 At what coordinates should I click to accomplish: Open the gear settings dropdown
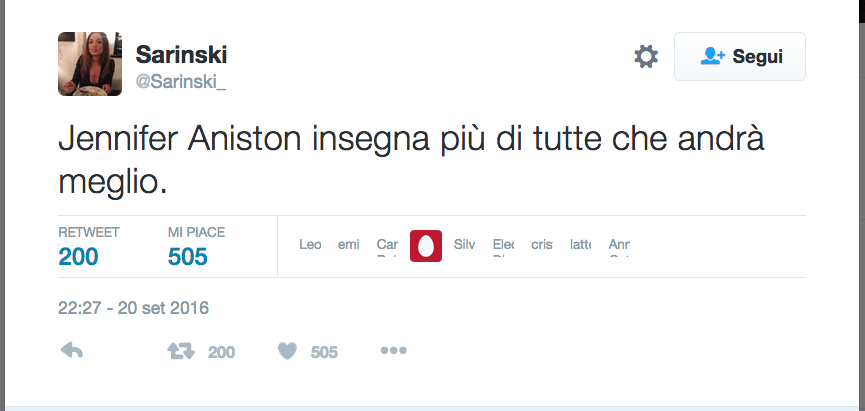[x=646, y=57]
